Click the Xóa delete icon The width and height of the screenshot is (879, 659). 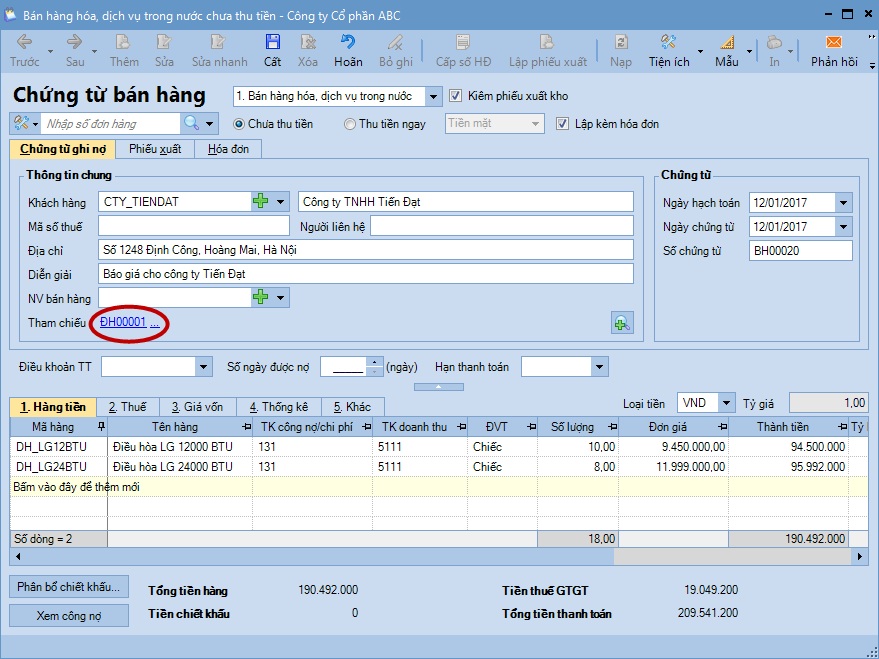[308, 43]
